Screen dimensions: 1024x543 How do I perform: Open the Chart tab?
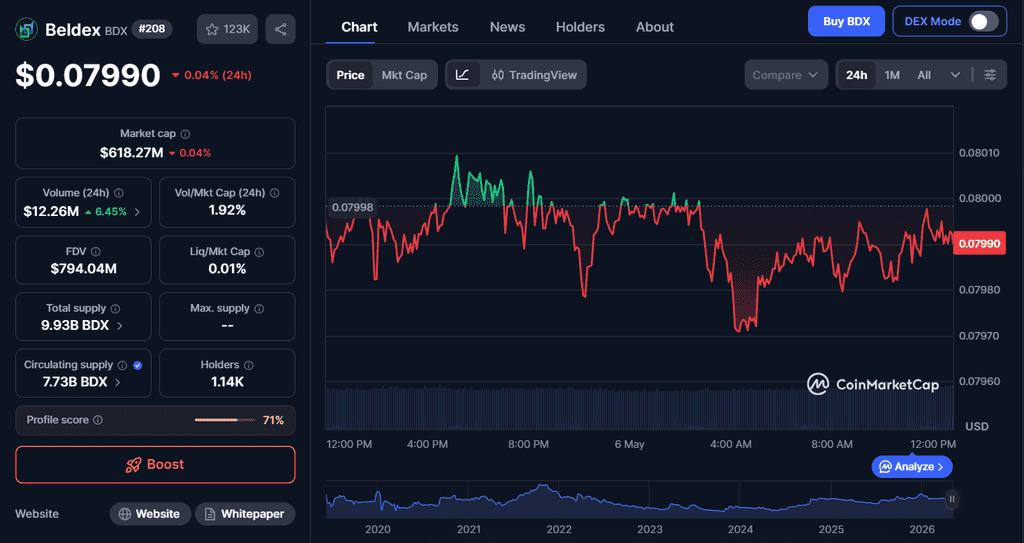(x=359, y=27)
